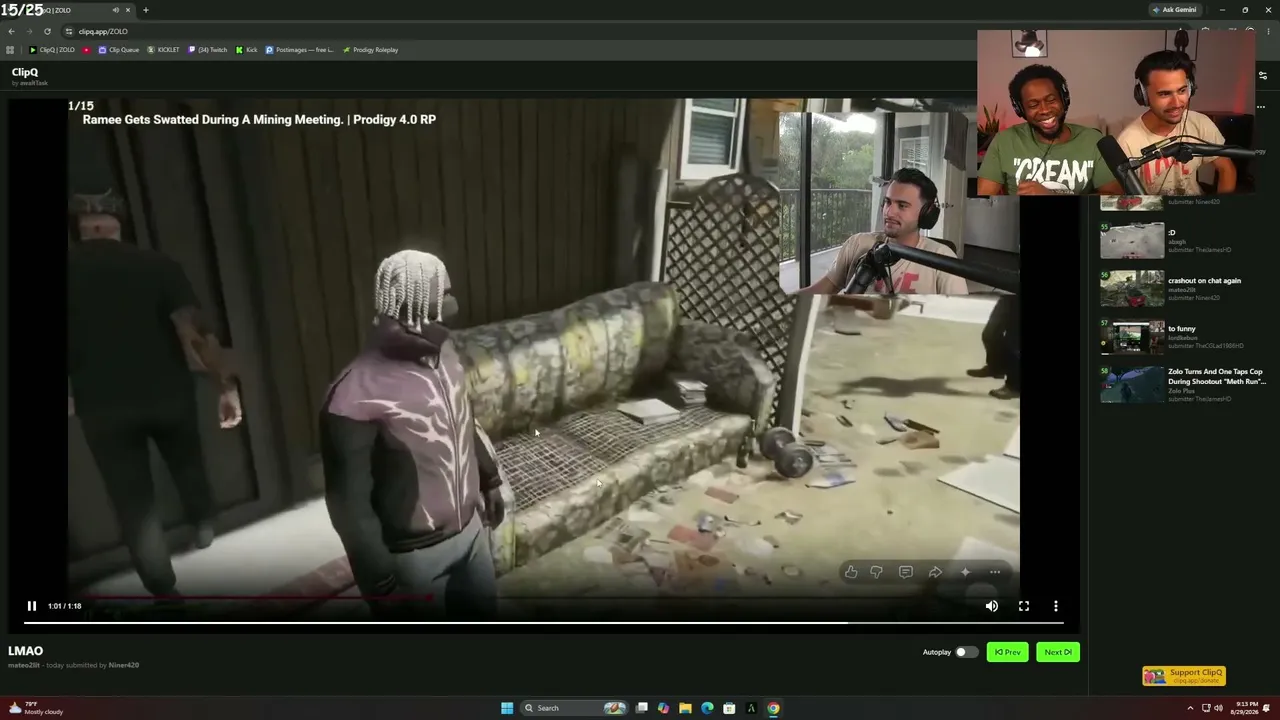1280x720 pixels.
Task: Open the Postimages bookmark
Action: pos(299,50)
